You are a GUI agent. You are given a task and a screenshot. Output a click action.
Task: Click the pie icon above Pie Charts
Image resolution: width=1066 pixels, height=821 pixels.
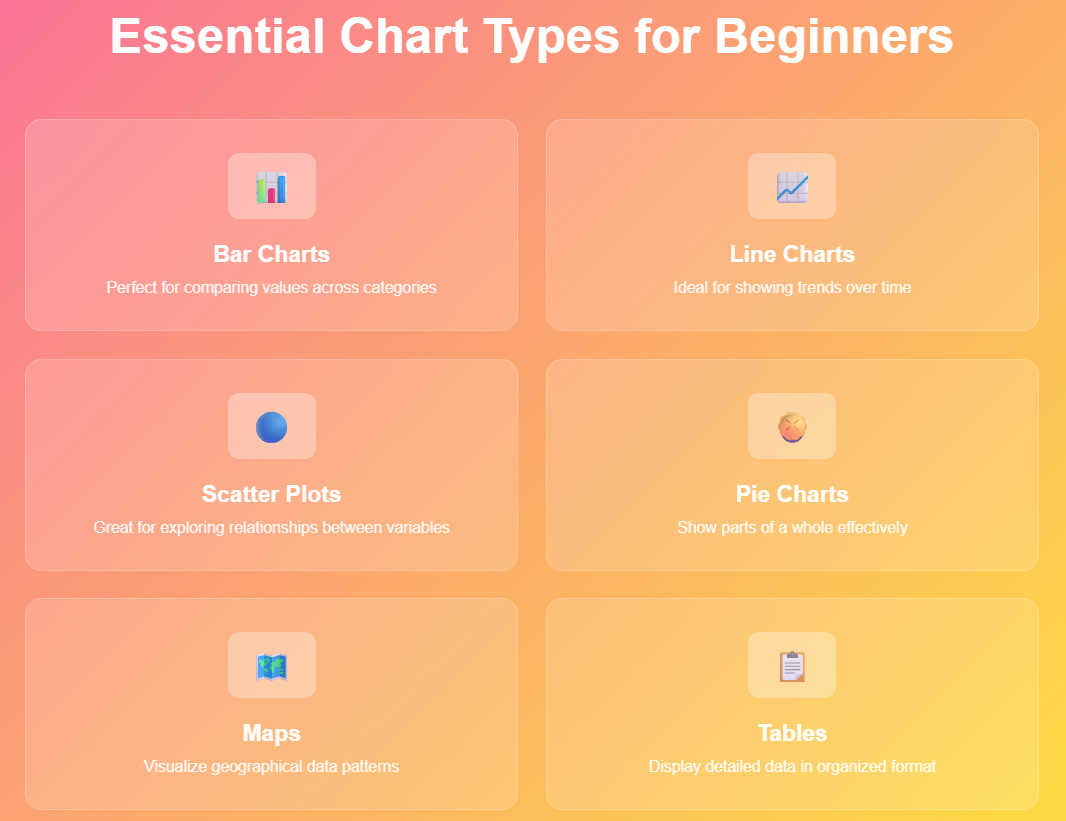(x=792, y=427)
